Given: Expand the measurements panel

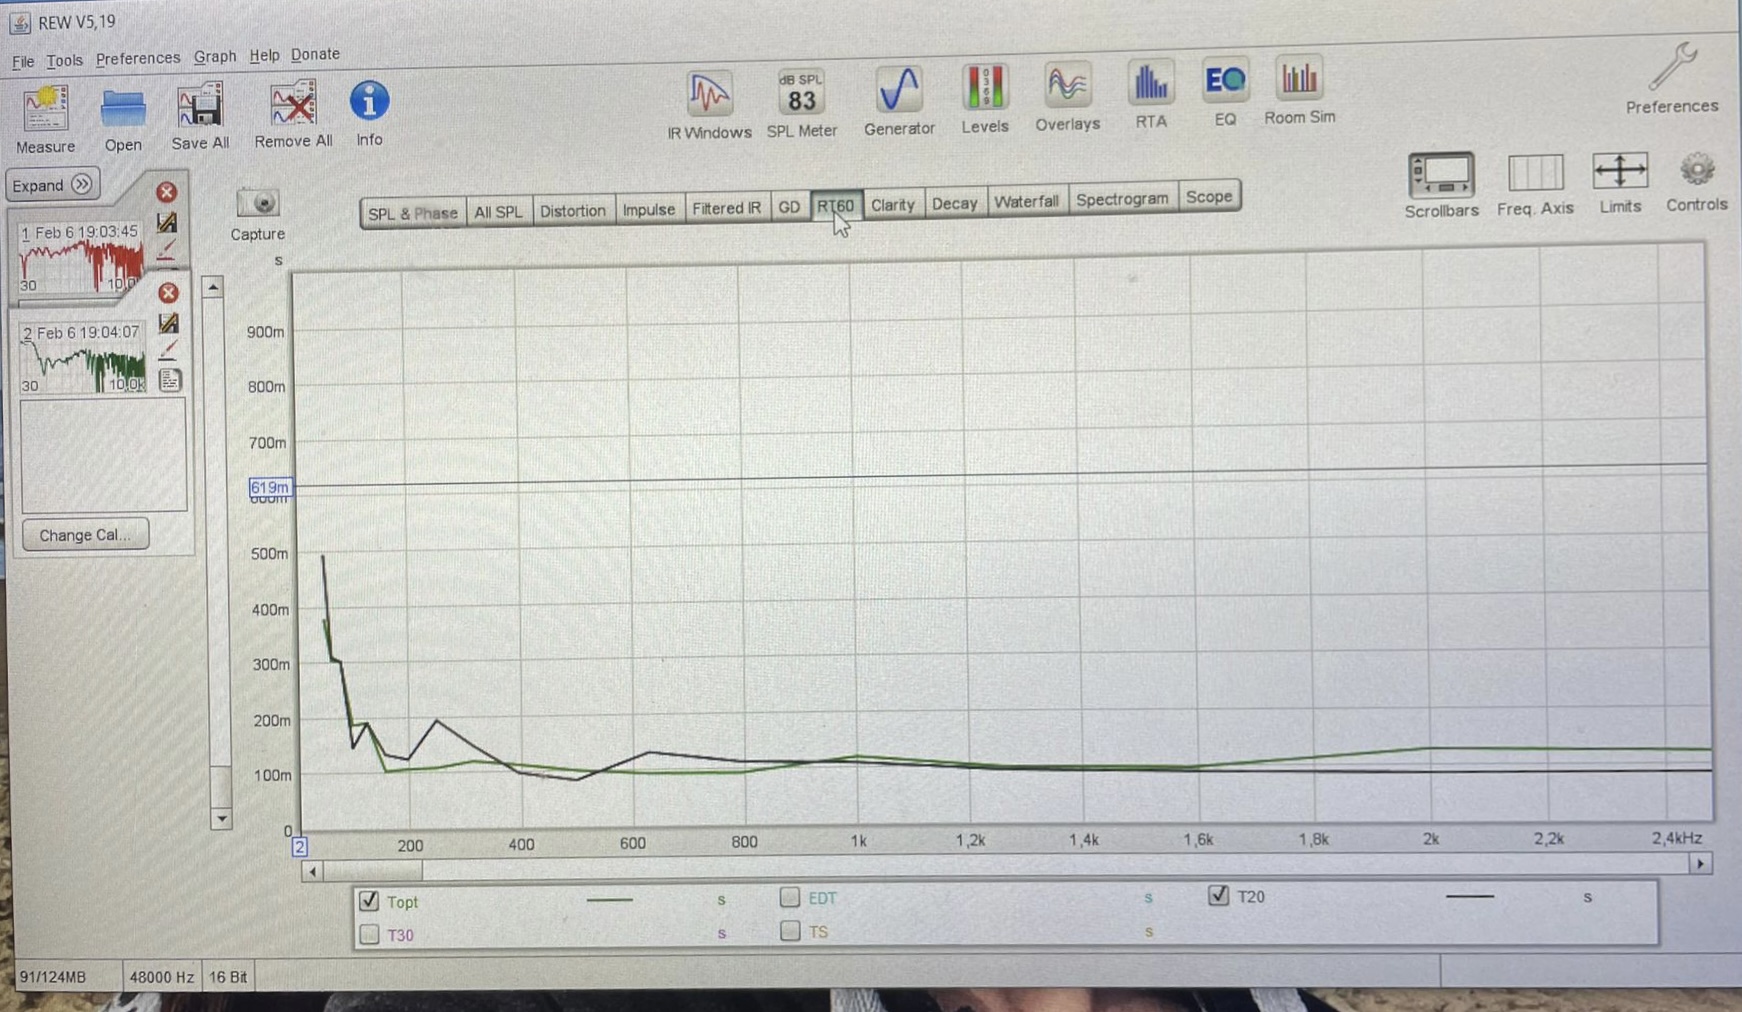Looking at the screenshot, I should tap(52, 185).
